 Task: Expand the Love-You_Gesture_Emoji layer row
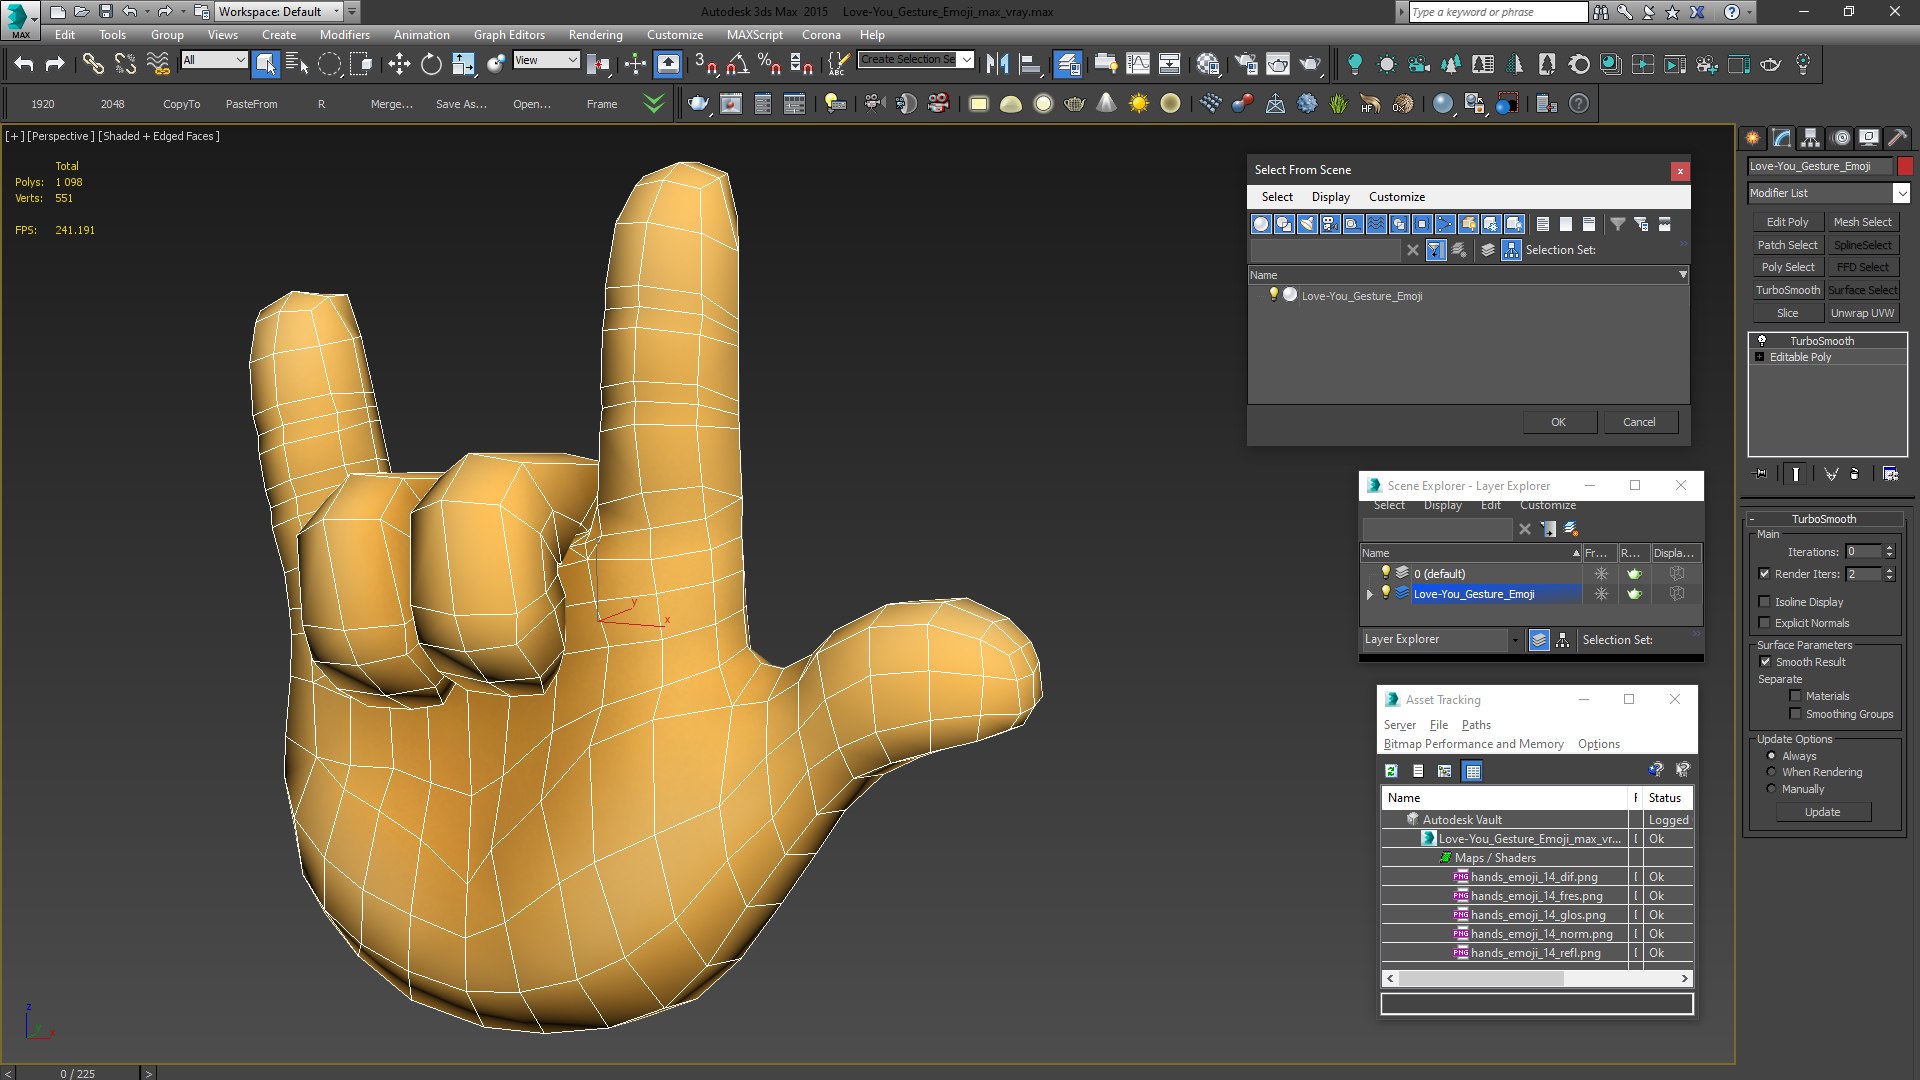(x=1369, y=594)
